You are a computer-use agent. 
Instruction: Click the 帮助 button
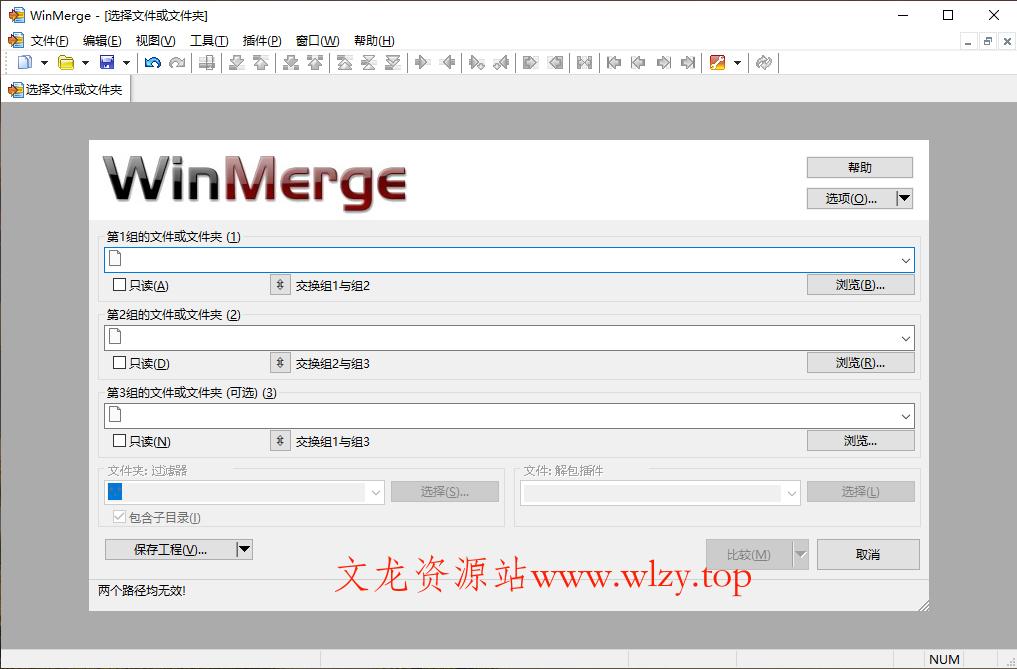click(x=859, y=166)
